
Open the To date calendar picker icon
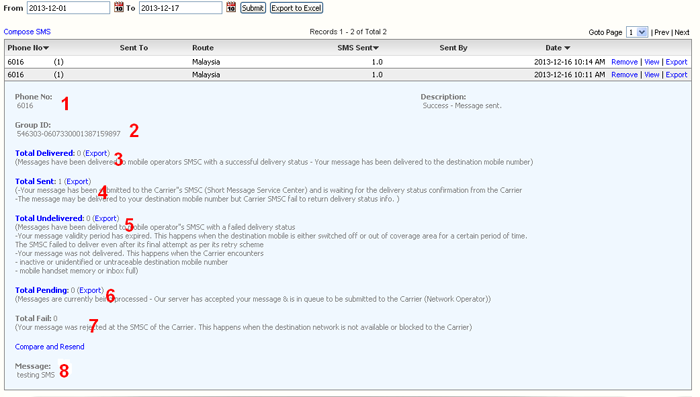[x=231, y=7]
